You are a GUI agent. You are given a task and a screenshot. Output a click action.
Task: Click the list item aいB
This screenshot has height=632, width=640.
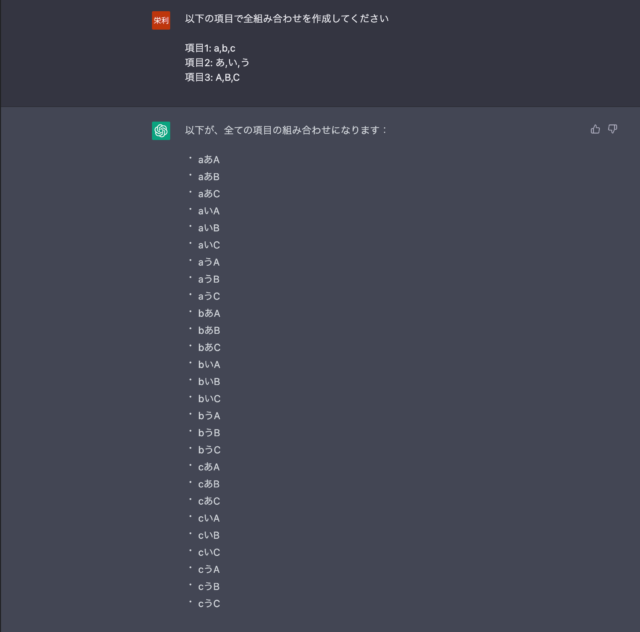[208, 228]
